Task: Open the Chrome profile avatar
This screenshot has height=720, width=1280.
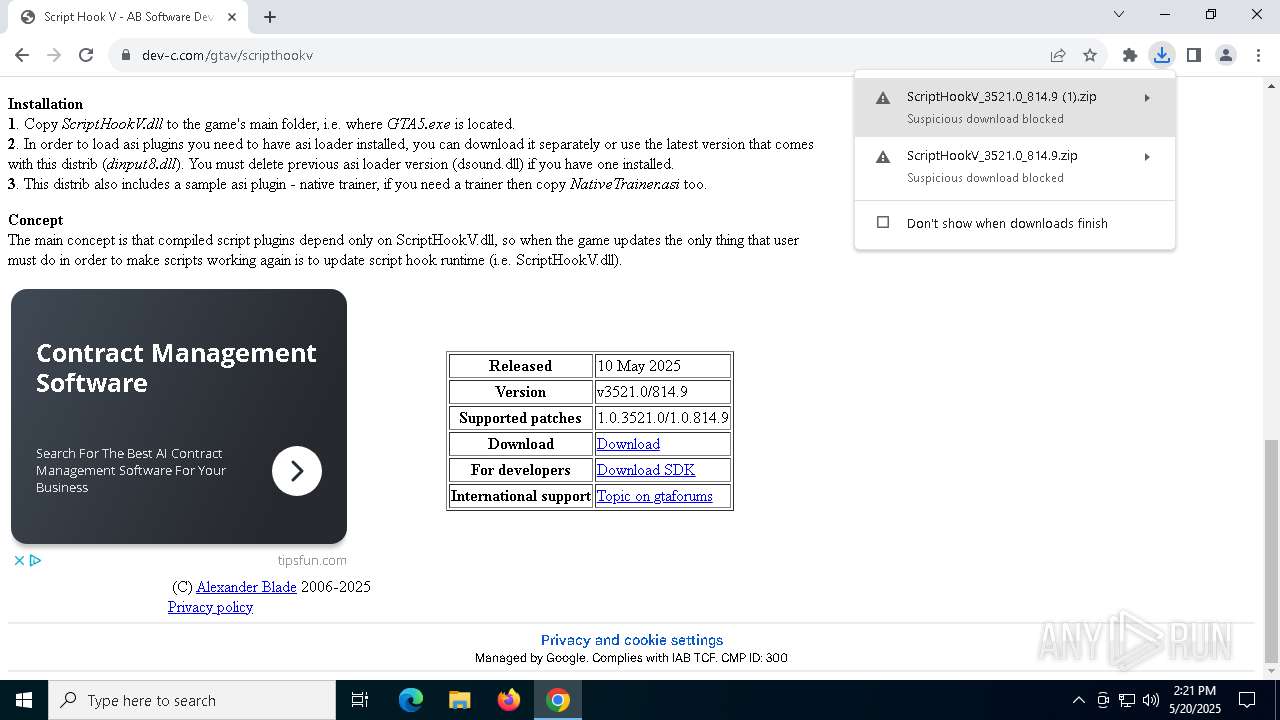Action: 1226,55
